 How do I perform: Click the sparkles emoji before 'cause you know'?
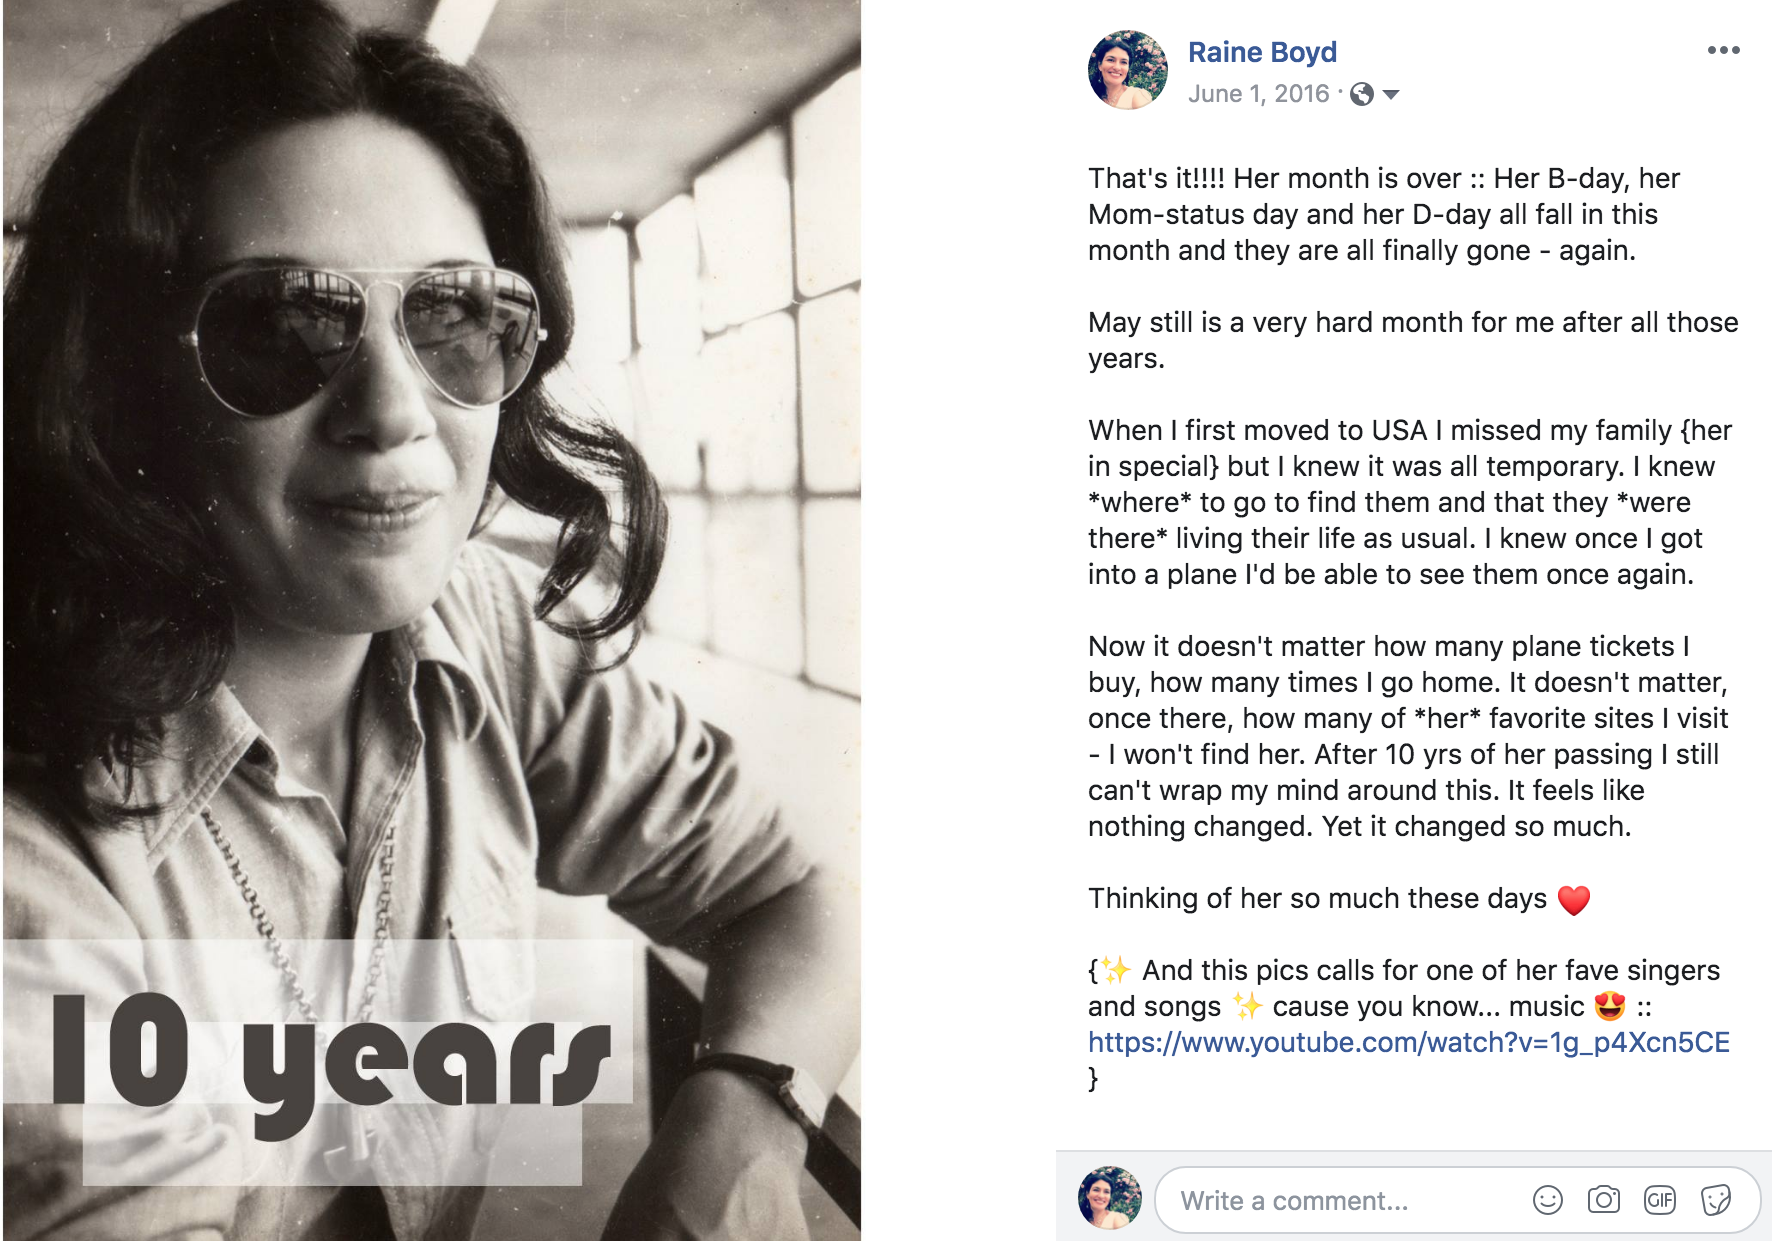[1247, 1006]
